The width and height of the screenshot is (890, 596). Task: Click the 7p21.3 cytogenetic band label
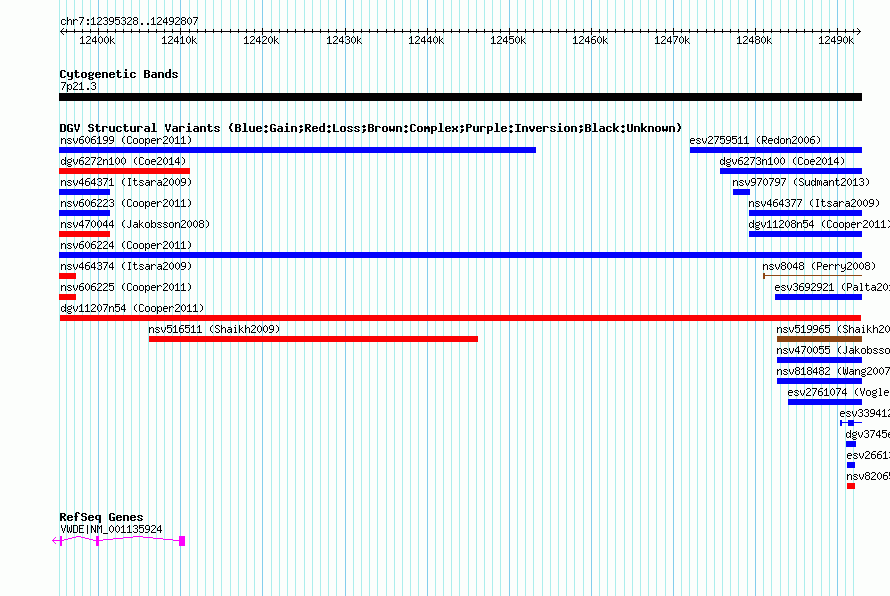[78, 86]
